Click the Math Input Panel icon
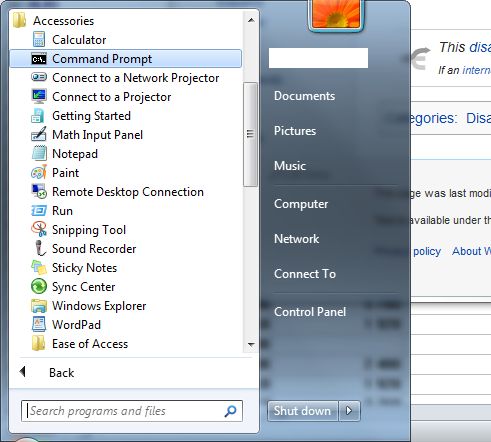Screen dimensions: 491x442 click(x=39, y=134)
